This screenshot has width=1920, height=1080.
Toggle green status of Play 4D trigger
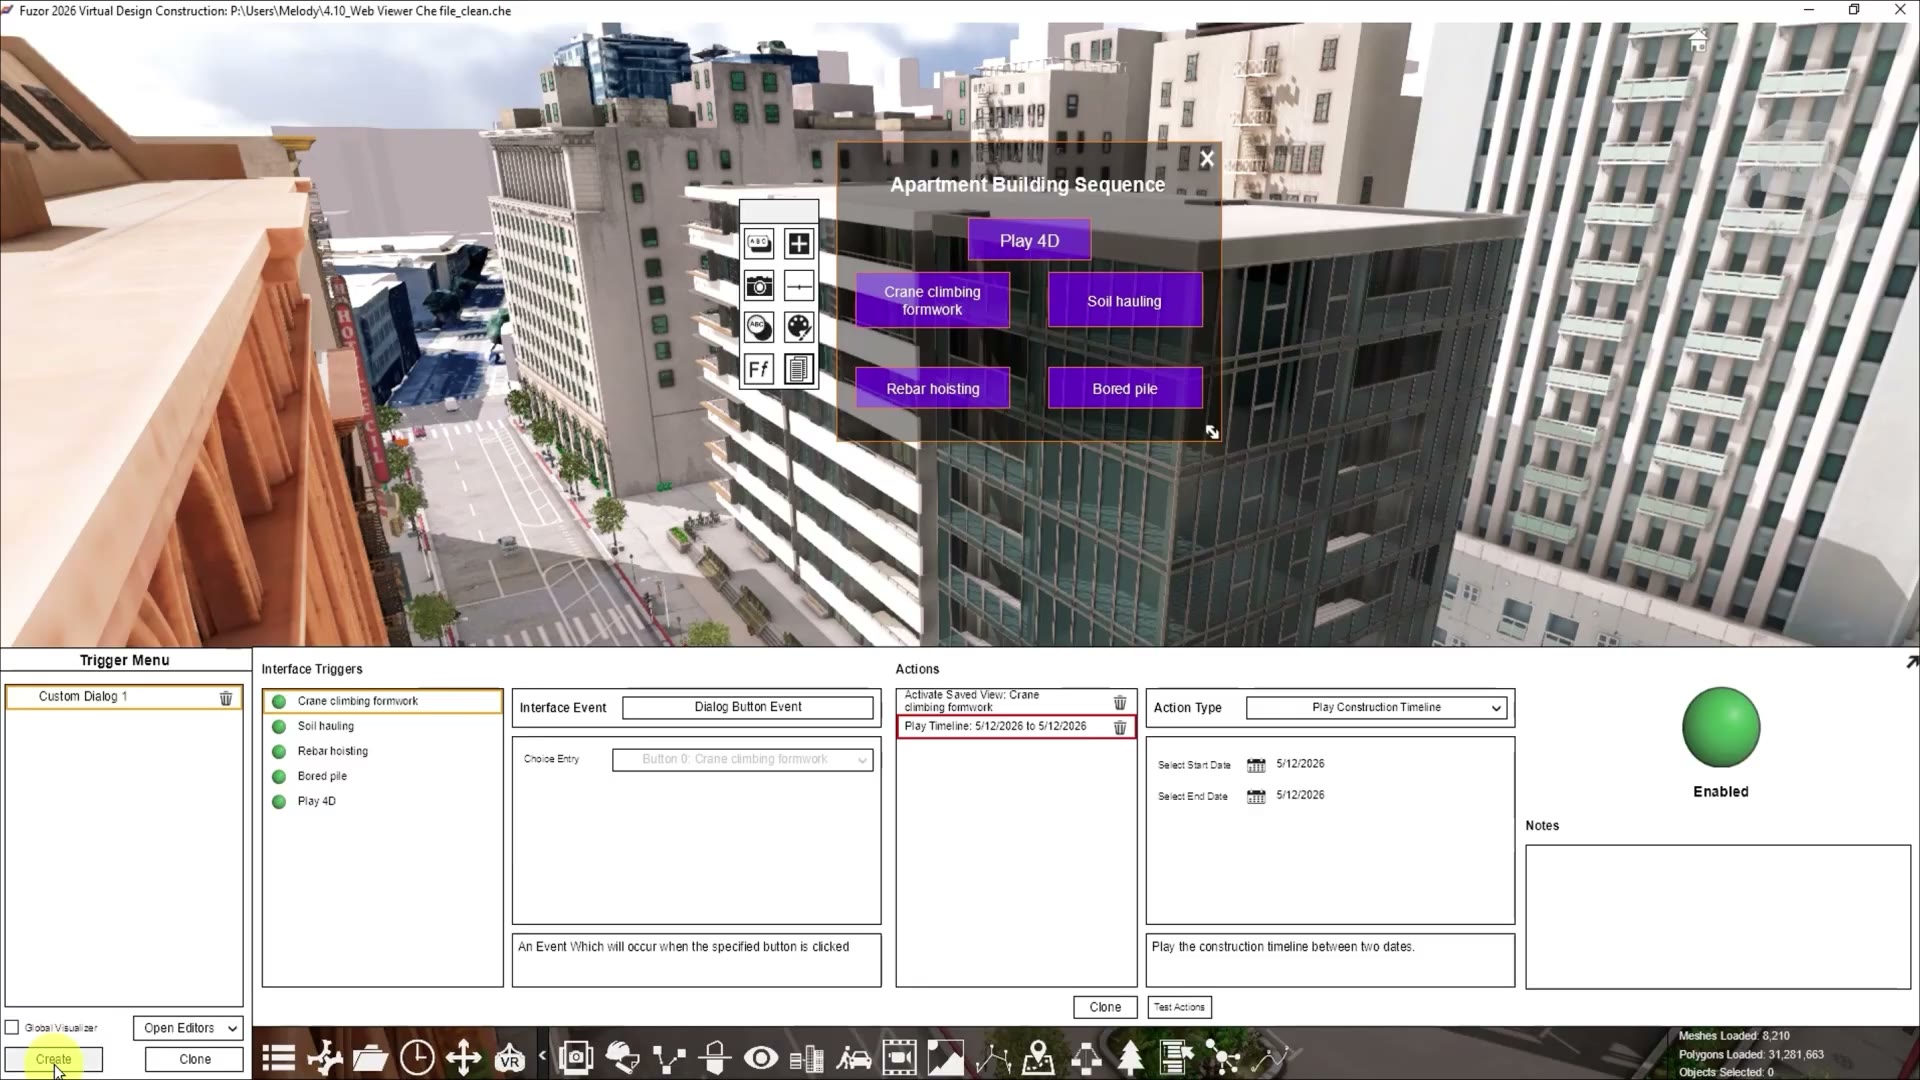pyautogui.click(x=279, y=802)
